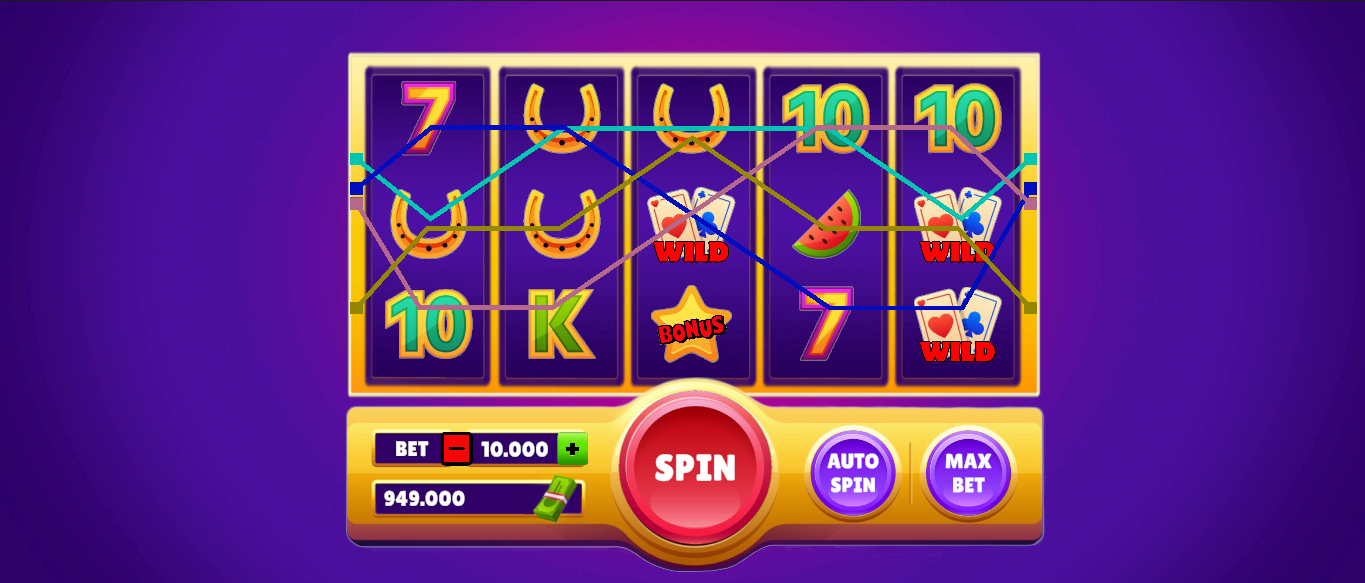Screen dimensions: 1365x583
Task: Click the olive payline marker on right edge
Action: tap(1031, 307)
